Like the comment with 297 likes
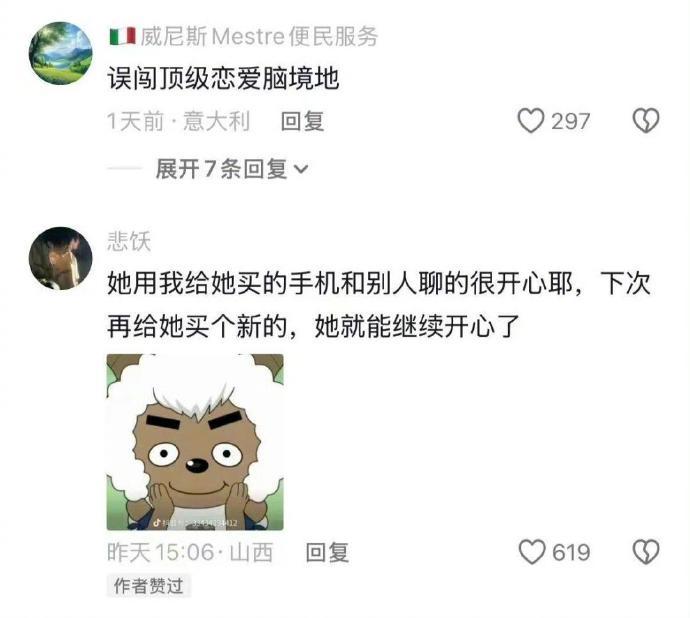This screenshot has height=618, width=690. [531, 121]
